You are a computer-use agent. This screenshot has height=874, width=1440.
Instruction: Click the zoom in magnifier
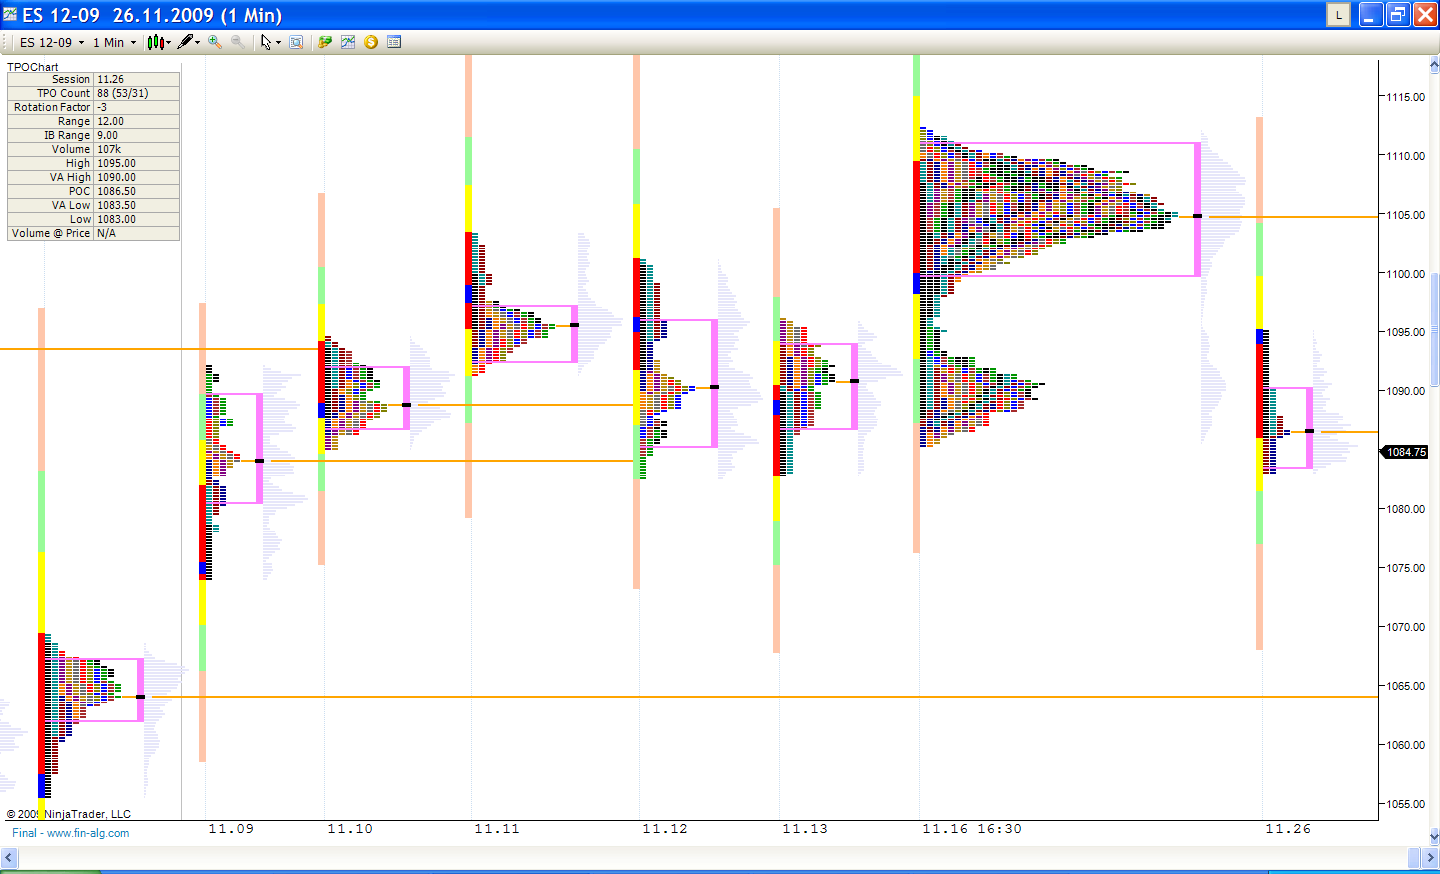point(215,42)
